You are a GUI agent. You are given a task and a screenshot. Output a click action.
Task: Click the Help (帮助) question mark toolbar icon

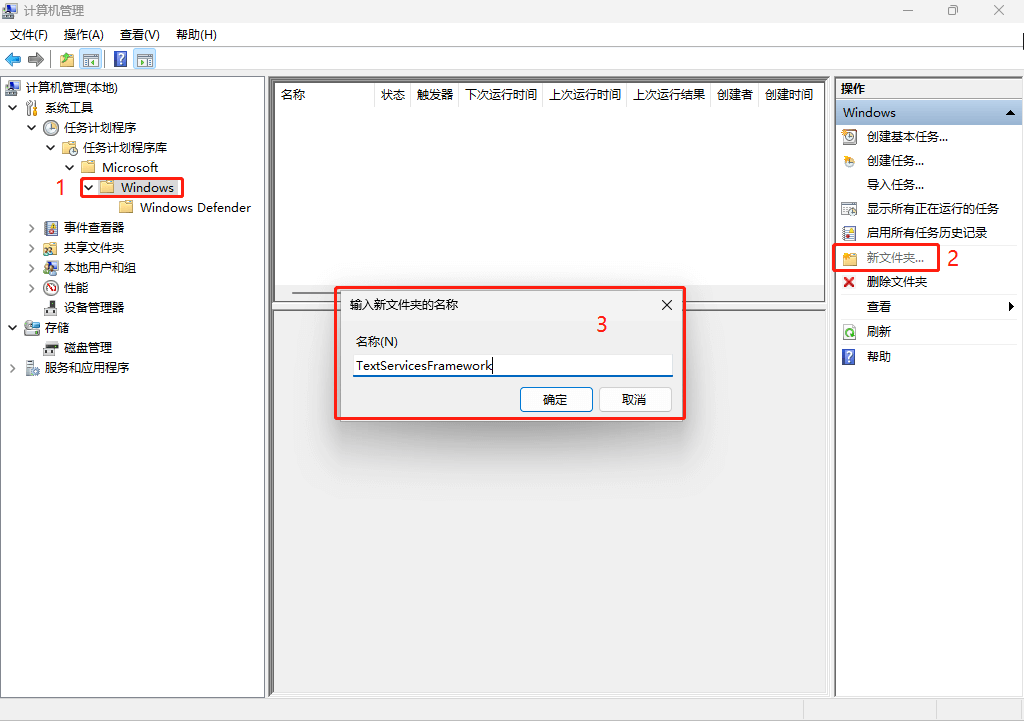click(x=119, y=58)
